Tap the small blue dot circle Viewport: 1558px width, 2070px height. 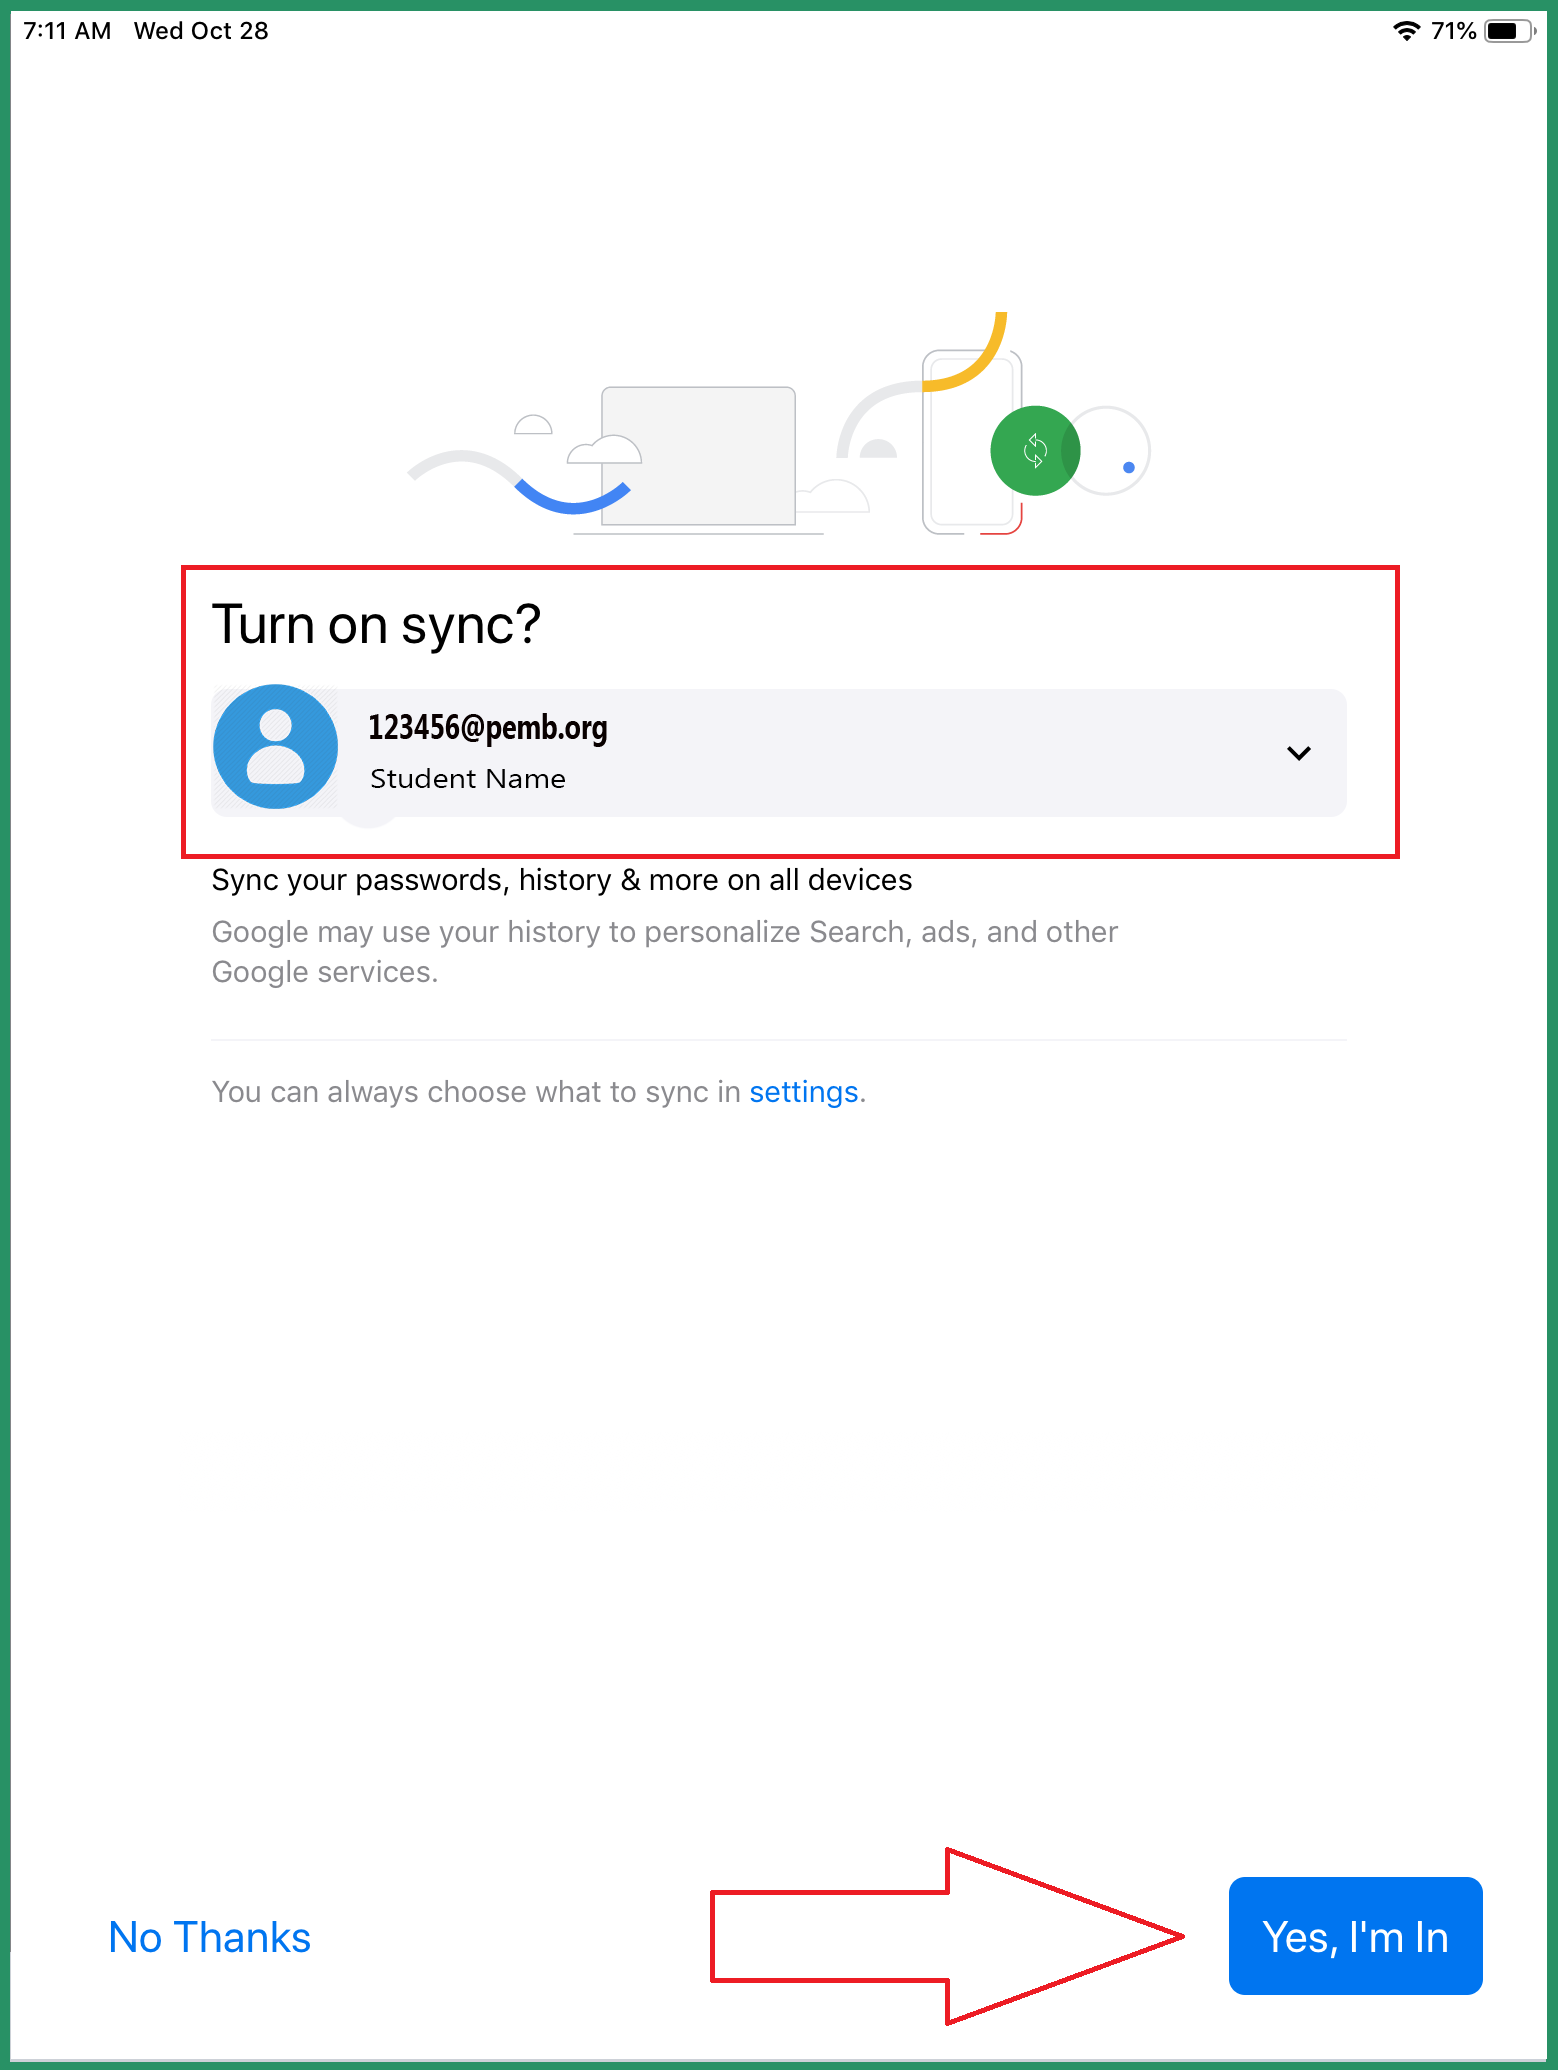pyautogui.click(x=1129, y=467)
